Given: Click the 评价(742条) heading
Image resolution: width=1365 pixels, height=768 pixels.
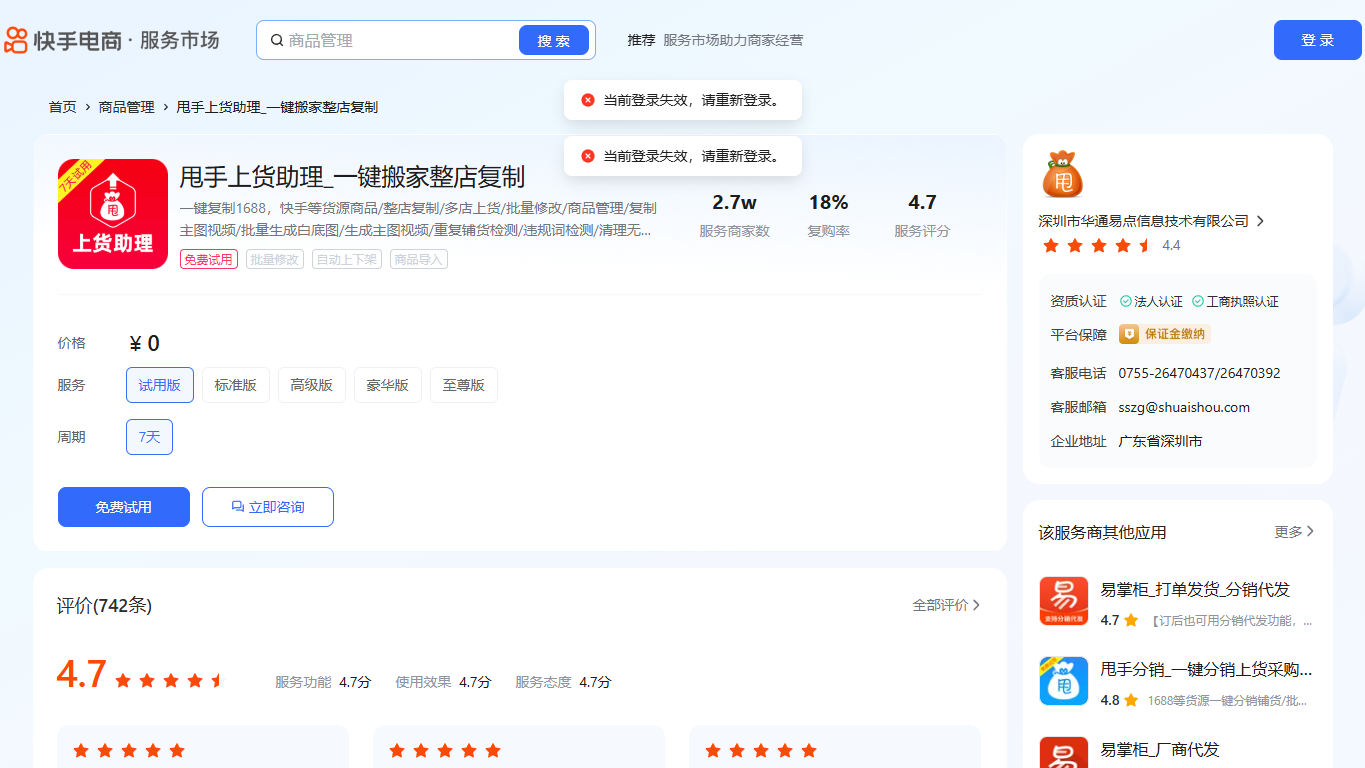Looking at the screenshot, I should [x=104, y=605].
